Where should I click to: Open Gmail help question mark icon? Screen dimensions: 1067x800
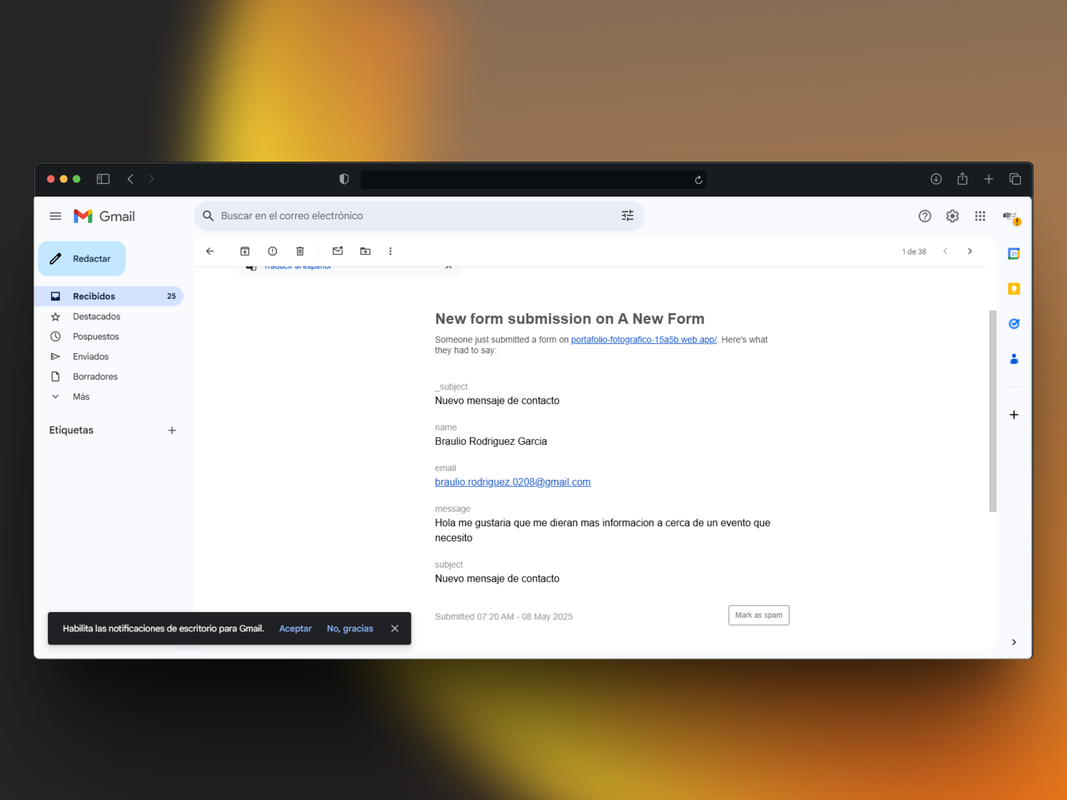point(925,216)
